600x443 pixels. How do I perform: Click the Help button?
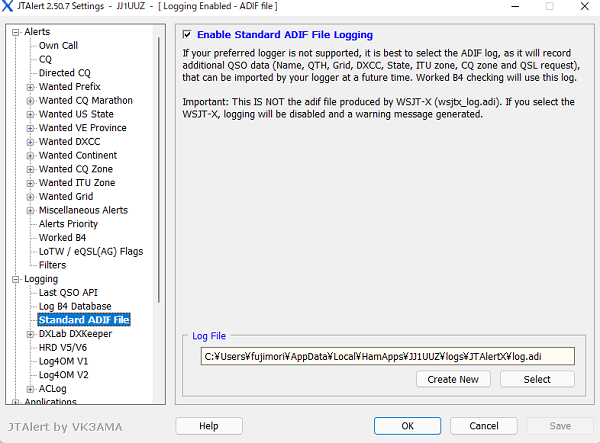point(208,426)
